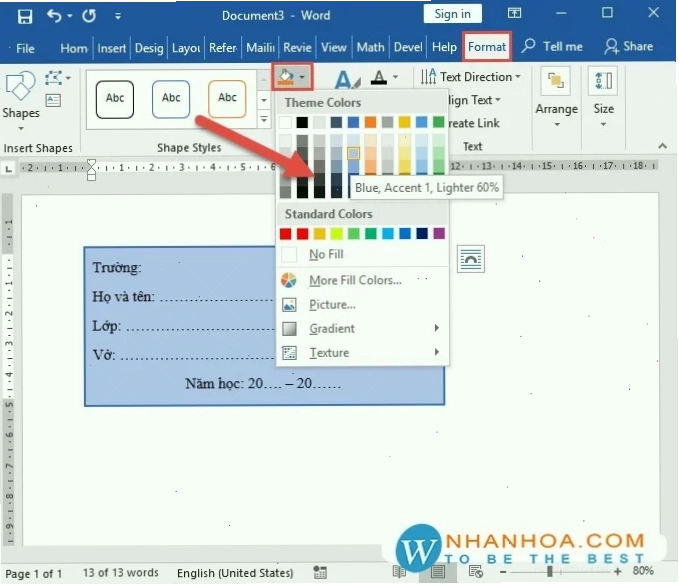Image resolution: width=679 pixels, height=585 pixels.
Task: Select the Format tab
Action: click(487, 46)
